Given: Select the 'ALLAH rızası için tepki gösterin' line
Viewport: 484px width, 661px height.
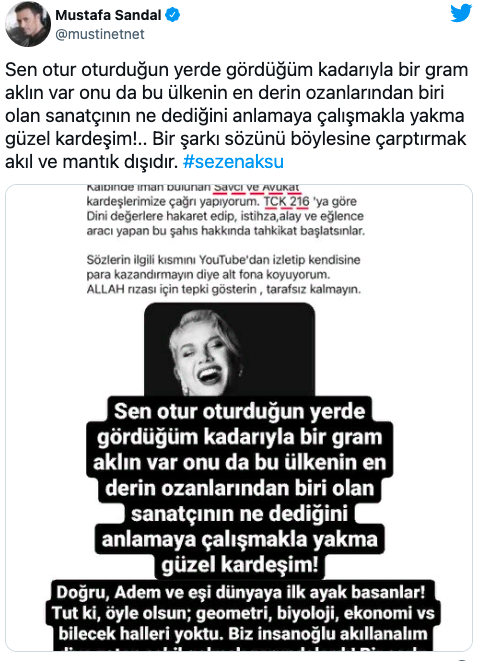Looking at the screenshot, I should click(223, 289).
